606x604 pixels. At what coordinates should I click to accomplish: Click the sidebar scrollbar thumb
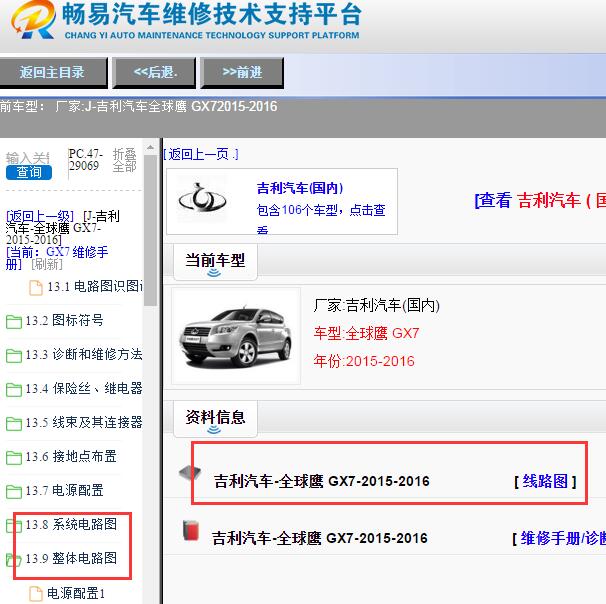(150, 230)
